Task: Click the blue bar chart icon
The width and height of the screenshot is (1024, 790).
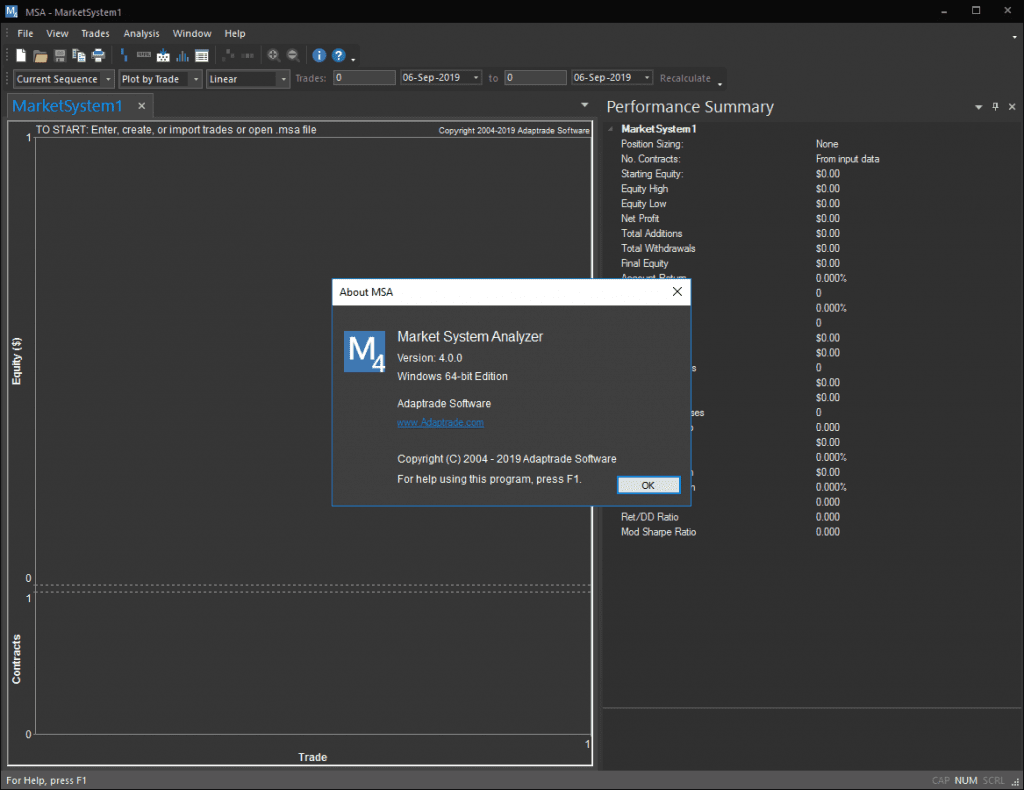Action: (x=182, y=56)
